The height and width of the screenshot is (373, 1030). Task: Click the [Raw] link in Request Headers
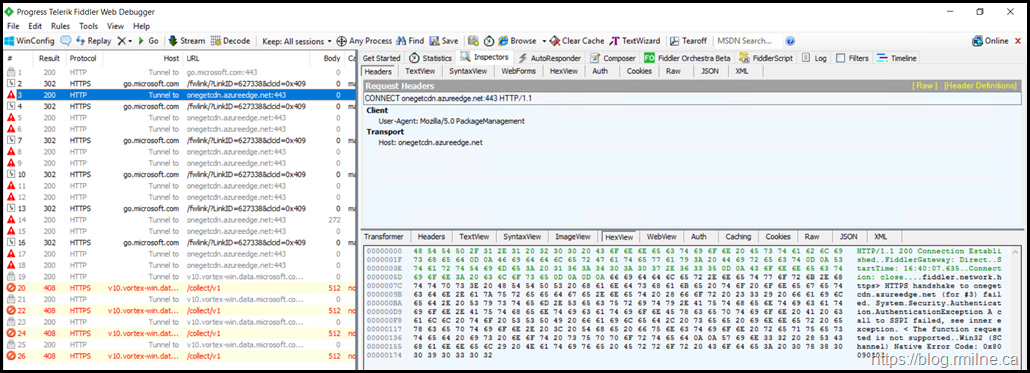(925, 86)
